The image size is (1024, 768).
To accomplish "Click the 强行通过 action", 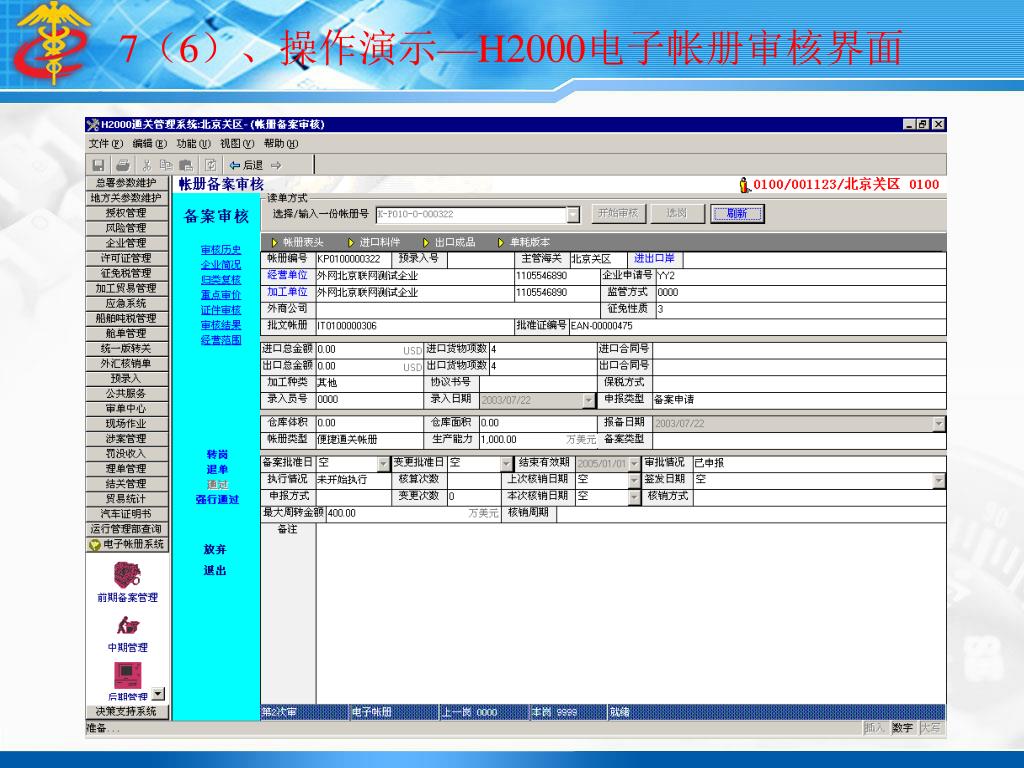I will coord(217,500).
